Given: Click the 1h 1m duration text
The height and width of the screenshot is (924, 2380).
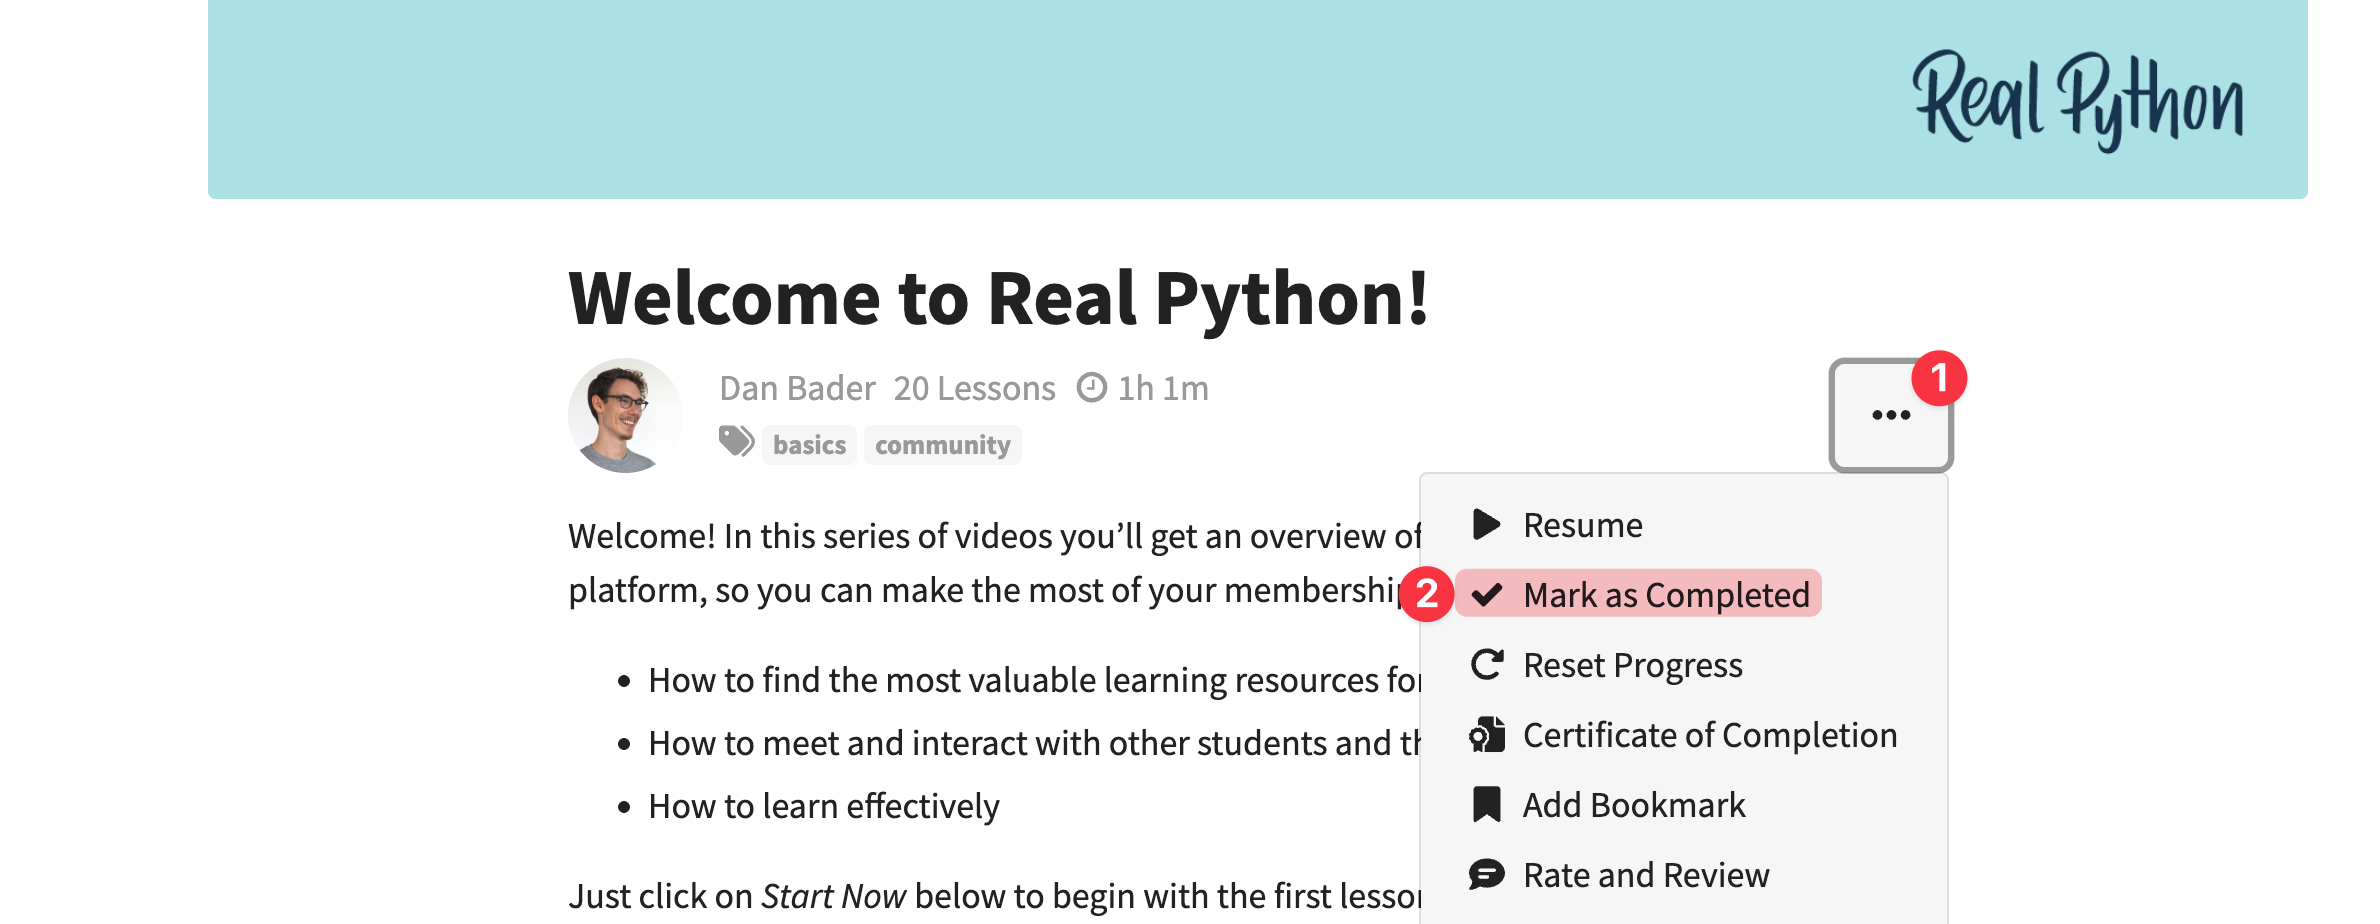Looking at the screenshot, I should 1163,388.
